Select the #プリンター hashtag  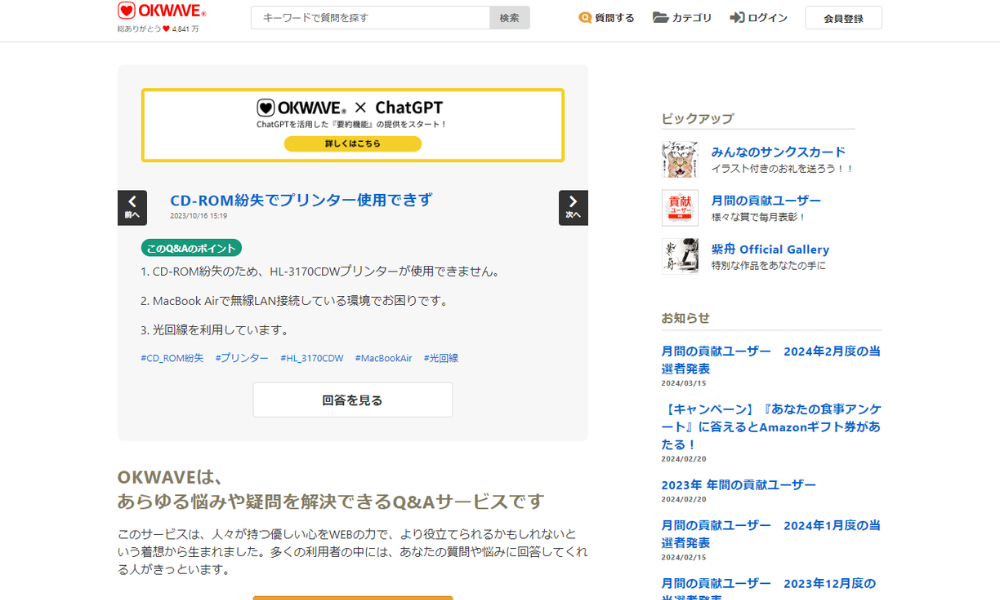(242, 358)
